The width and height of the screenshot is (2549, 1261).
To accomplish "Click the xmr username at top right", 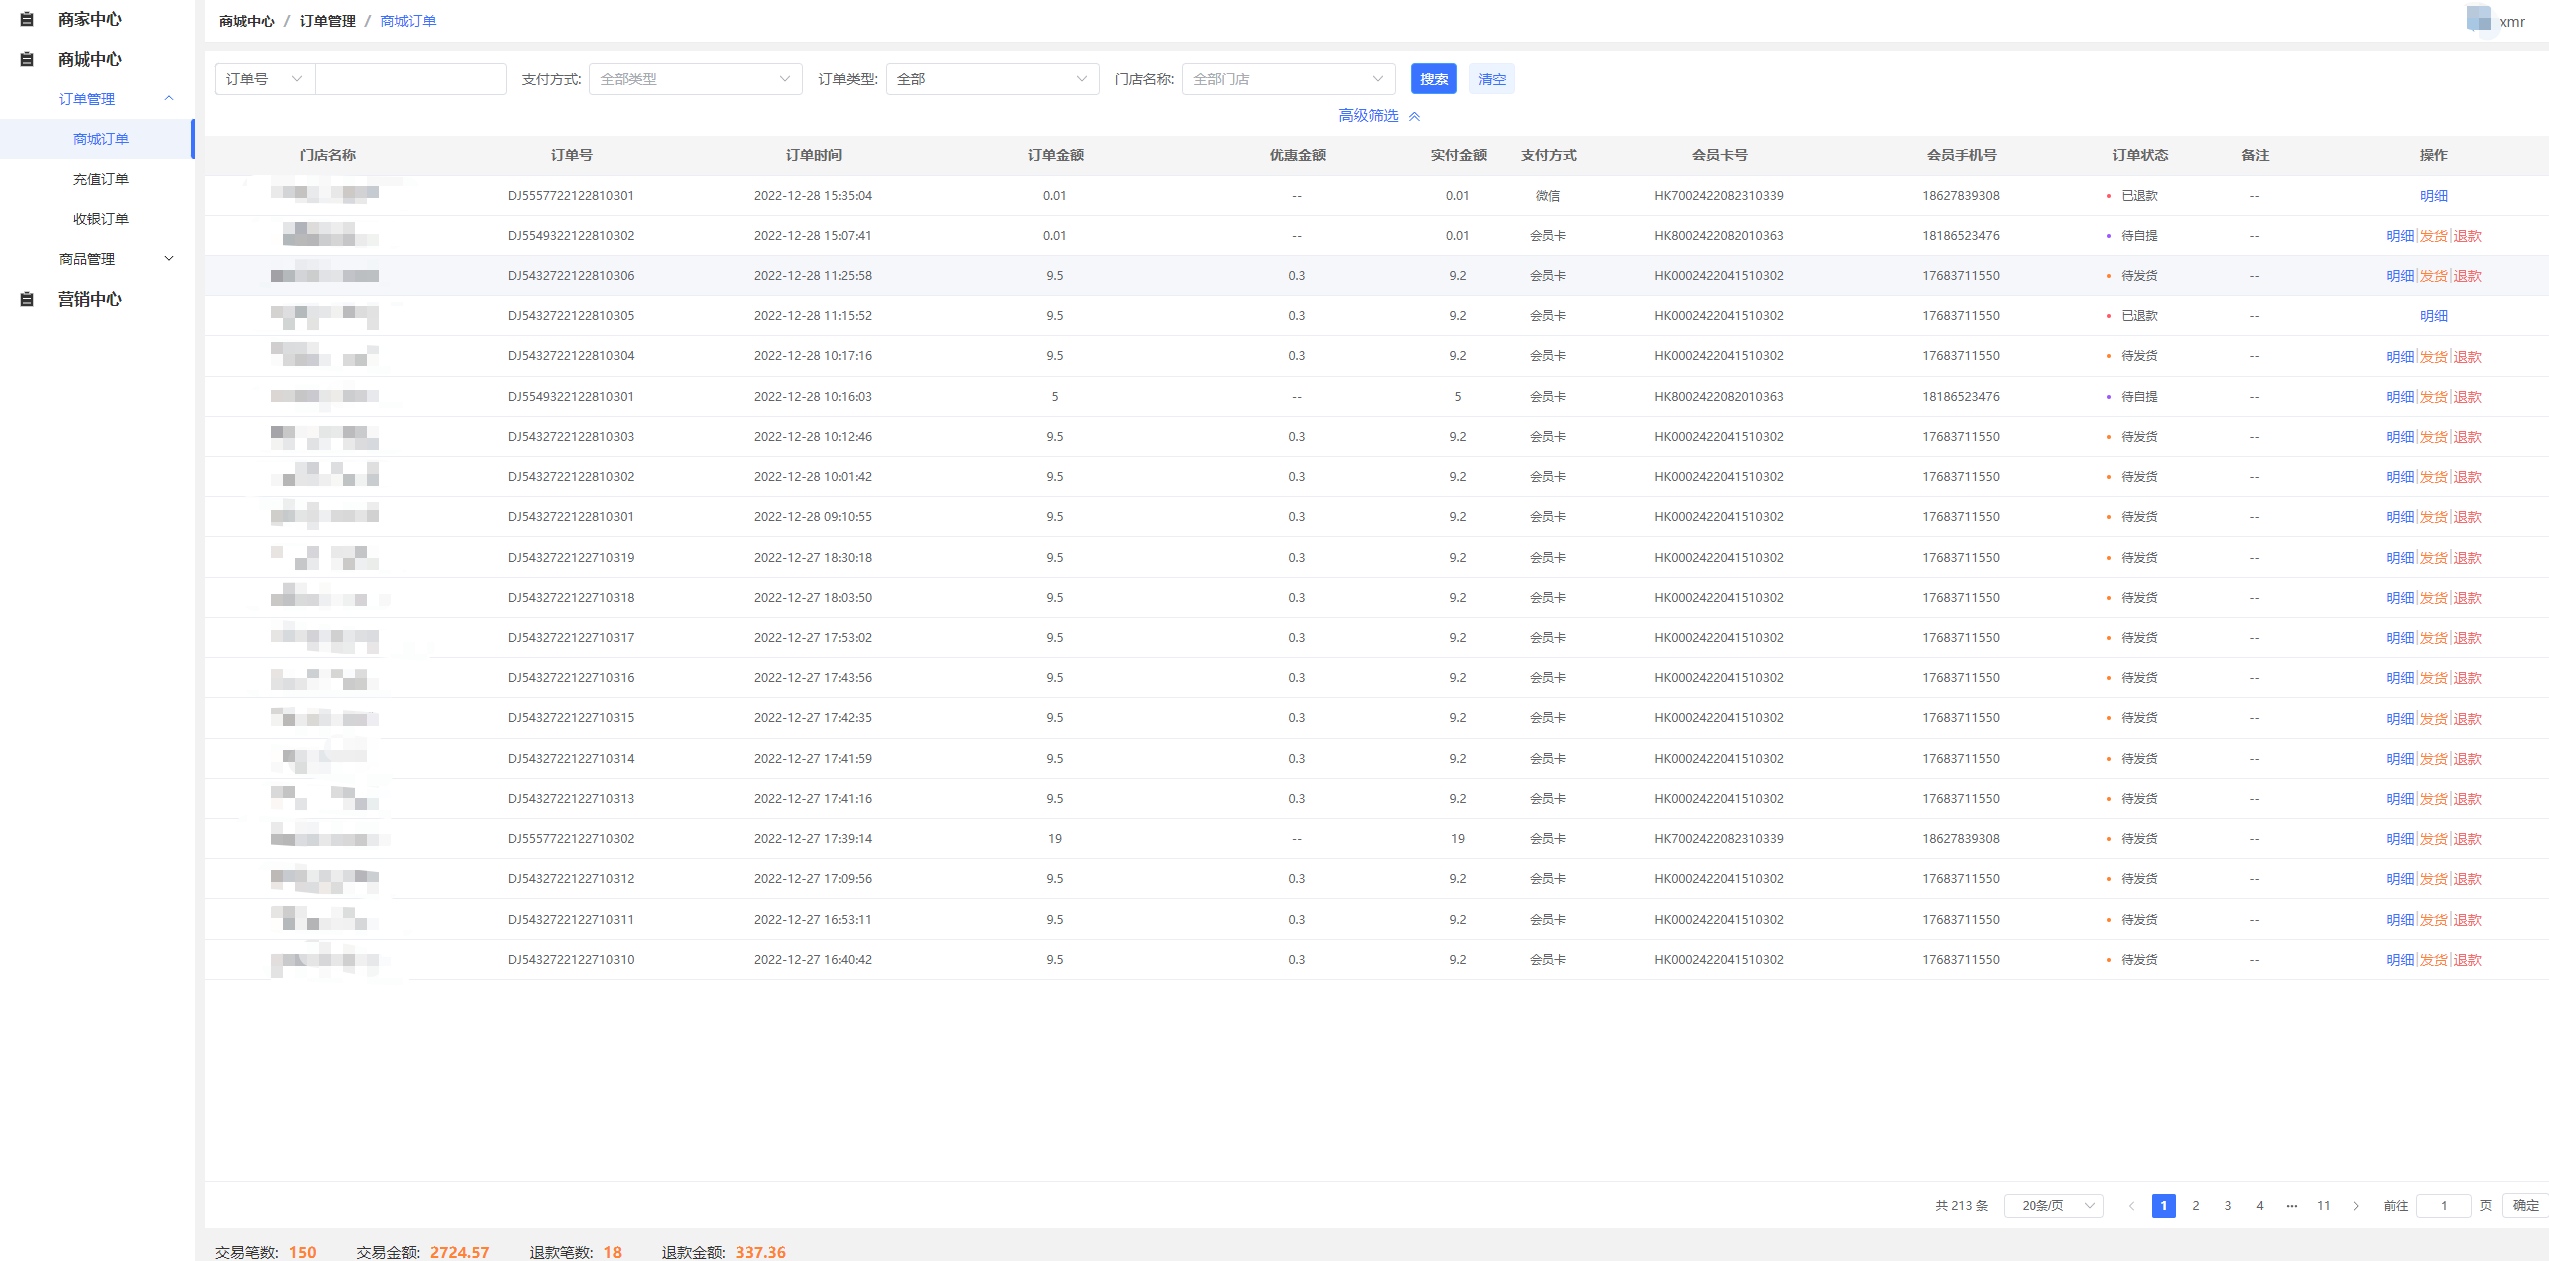I will click(x=2511, y=21).
